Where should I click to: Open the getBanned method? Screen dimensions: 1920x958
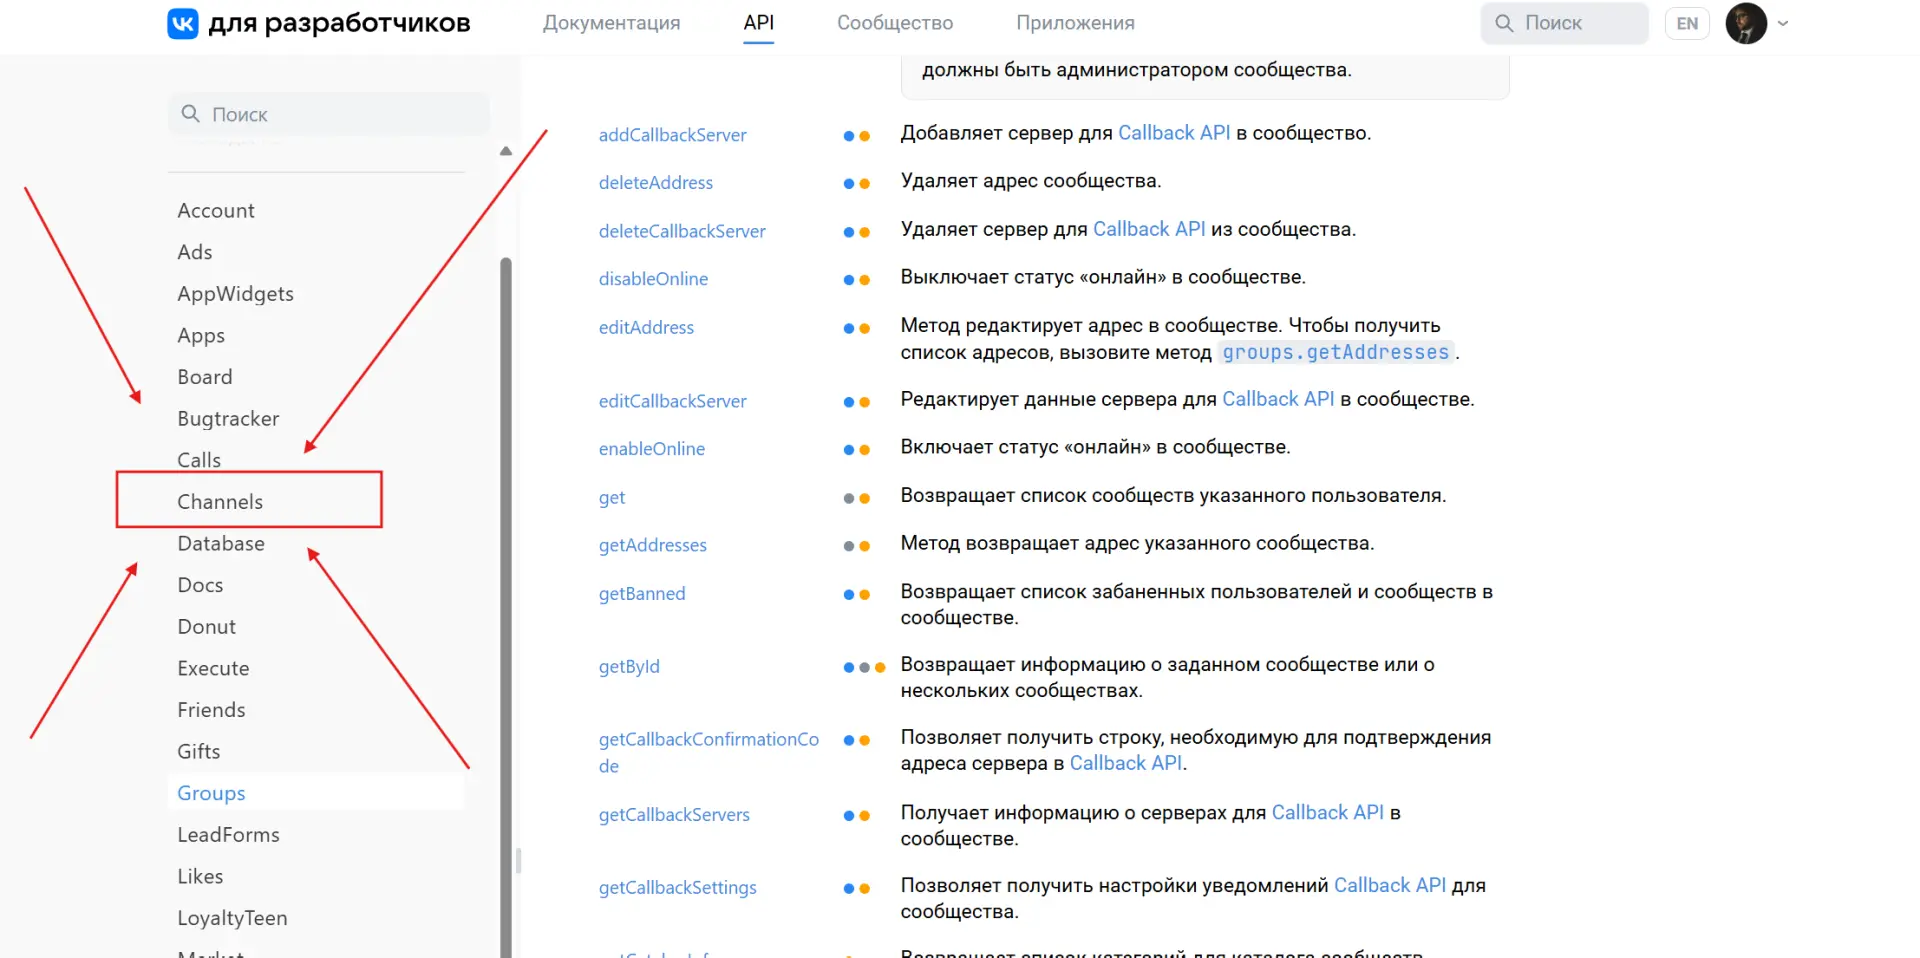pyautogui.click(x=642, y=593)
